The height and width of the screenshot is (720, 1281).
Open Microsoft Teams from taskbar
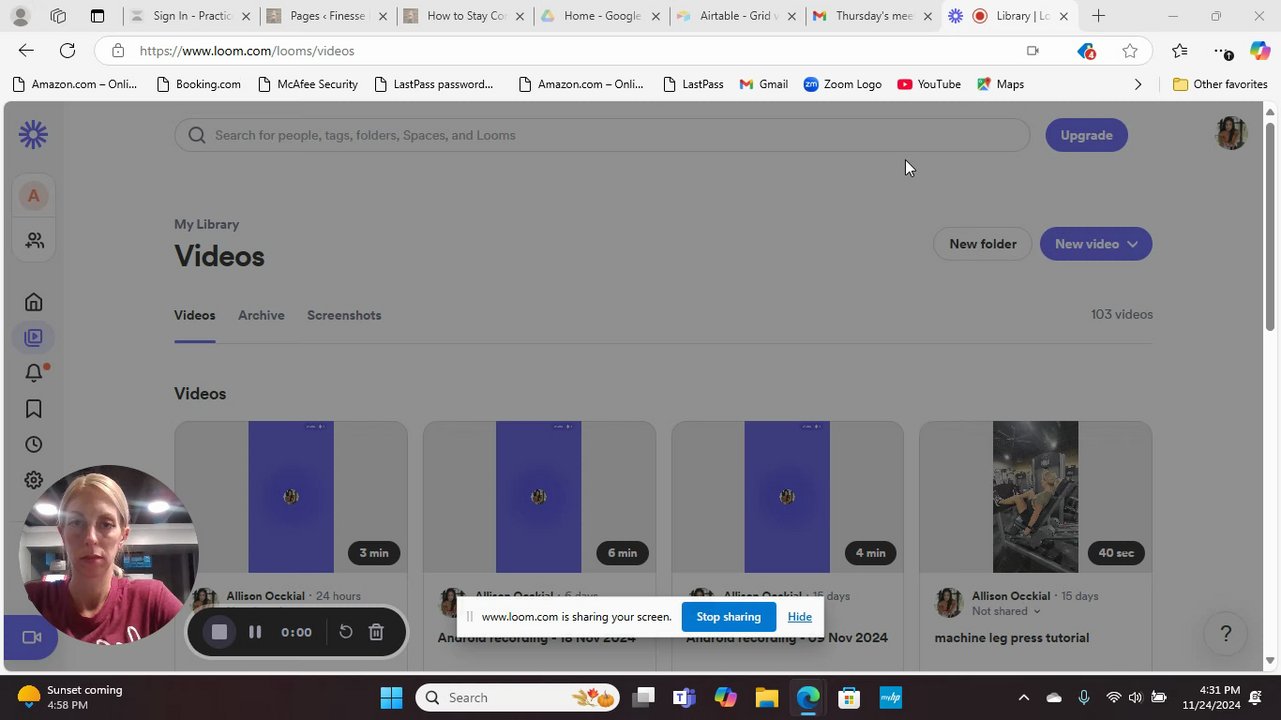pos(684,698)
